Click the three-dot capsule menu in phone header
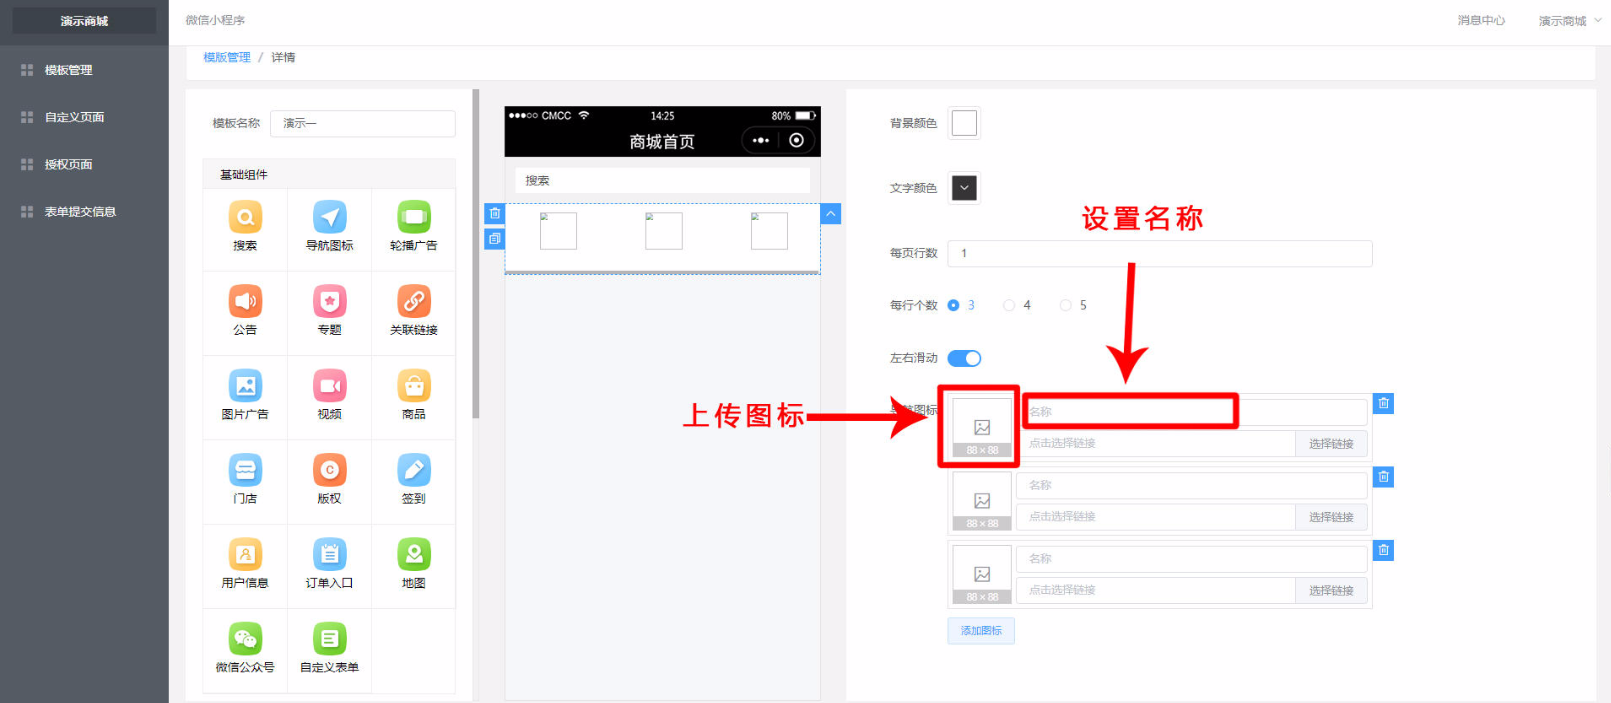Image resolution: width=1611 pixels, height=703 pixels. click(761, 141)
